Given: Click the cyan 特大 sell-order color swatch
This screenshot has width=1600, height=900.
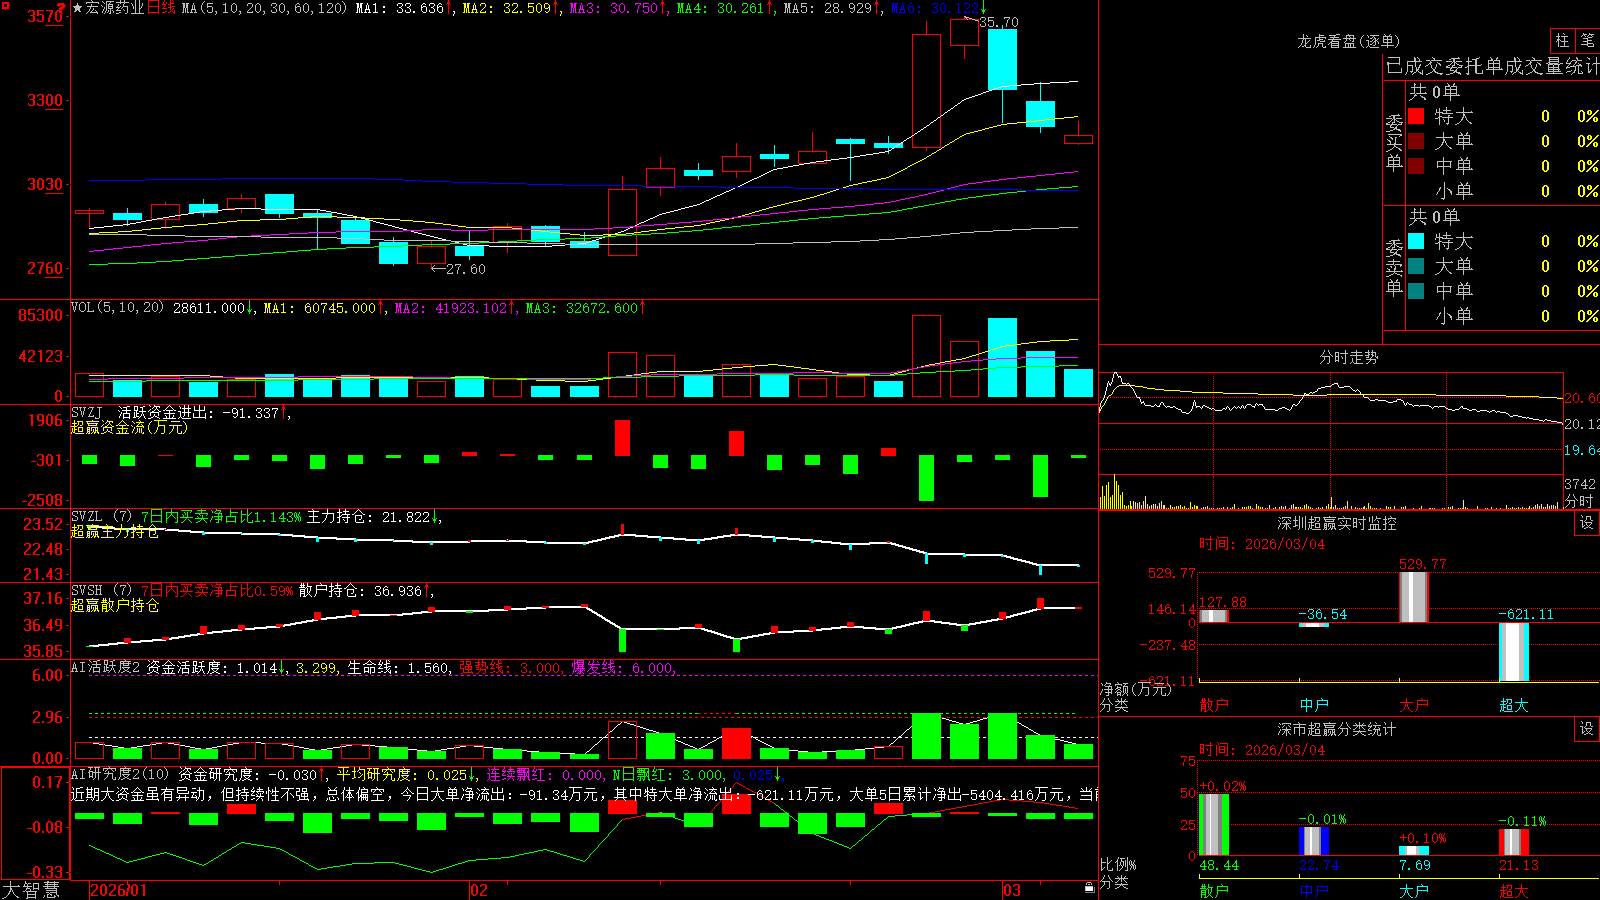Looking at the screenshot, I should click(1416, 241).
